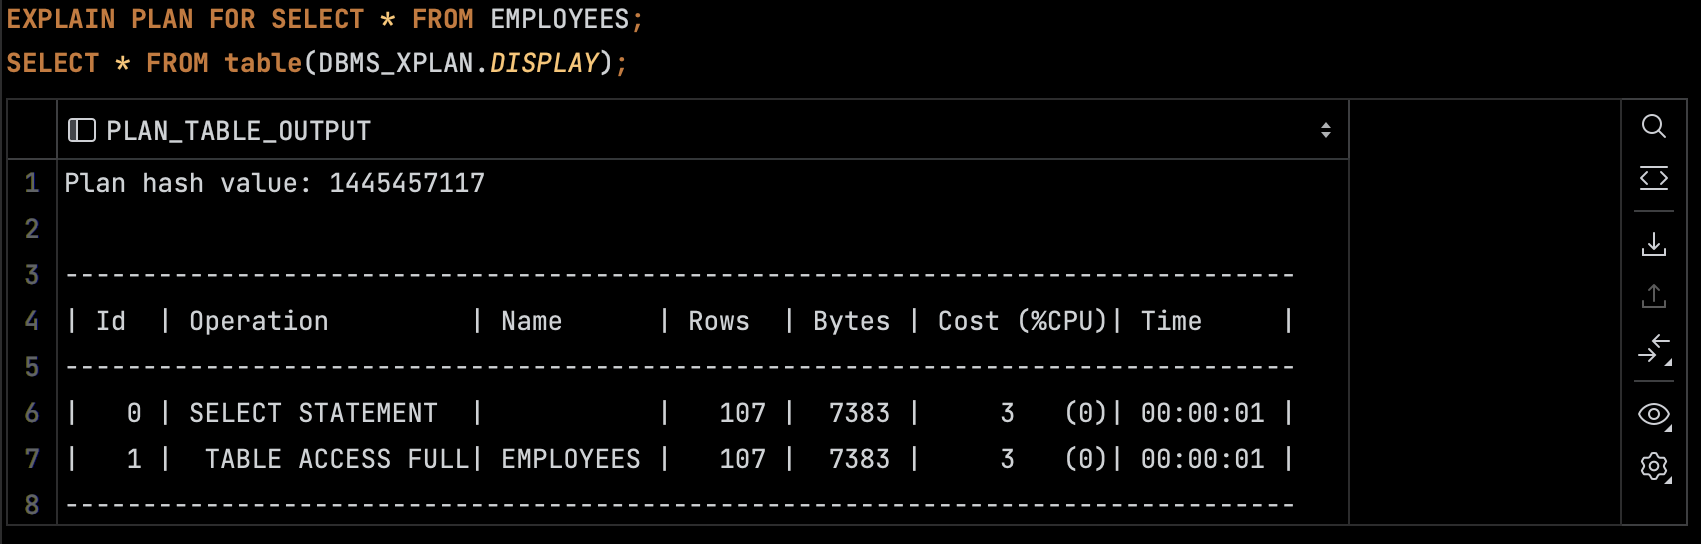Click the Id Operation header row cell

[x=703, y=321]
